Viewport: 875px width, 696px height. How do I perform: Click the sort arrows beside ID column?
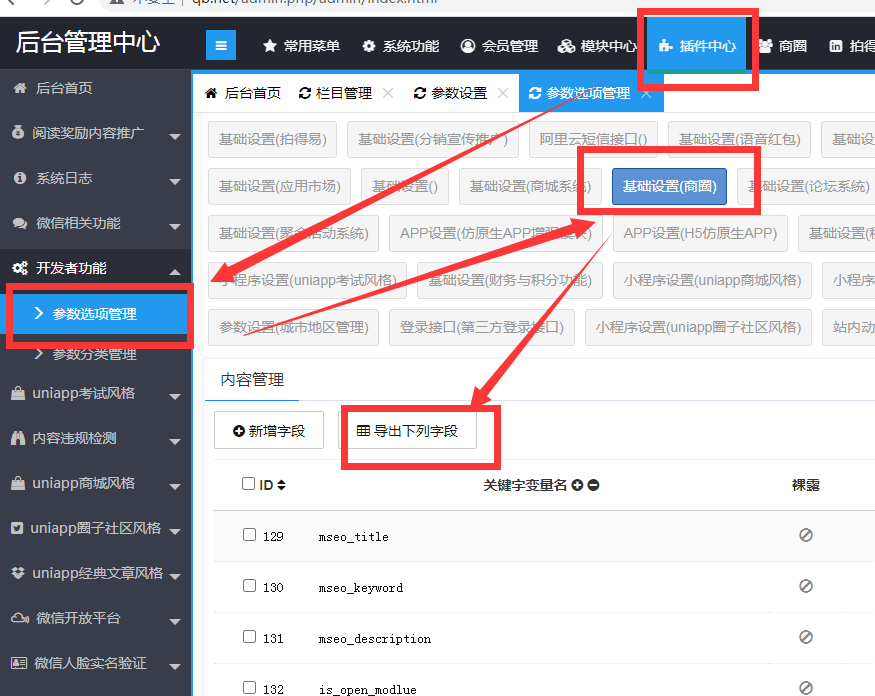pyautogui.click(x=281, y=485)
